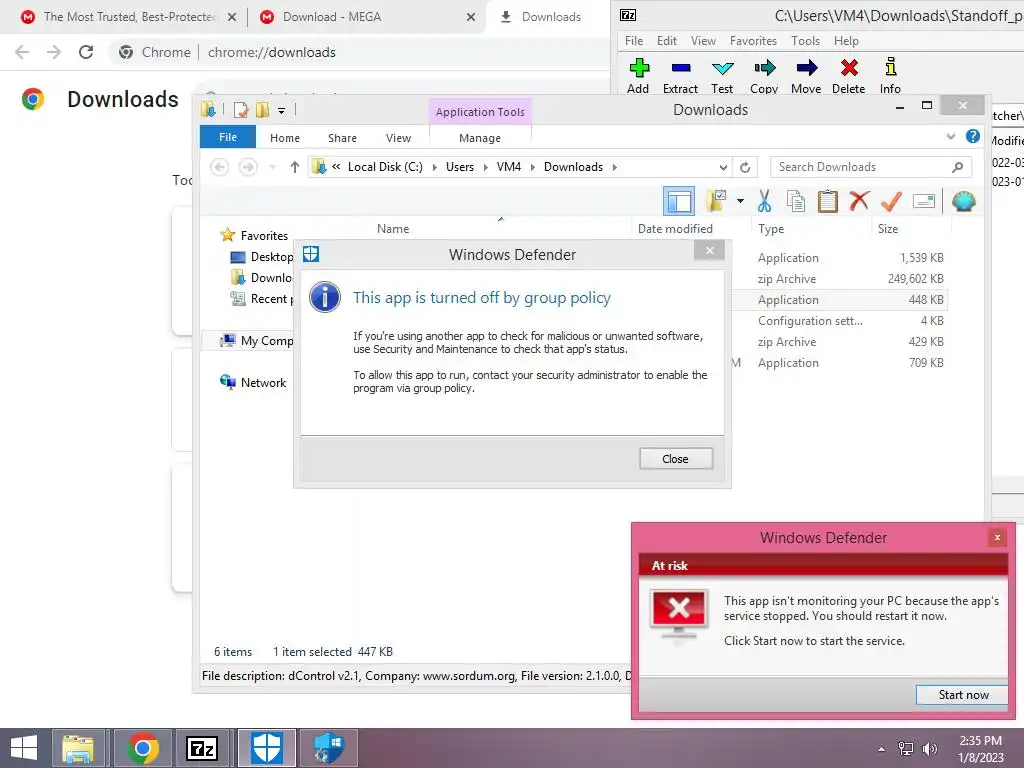Click the orange checkmark Properties icon
Image resolution: width=1024 pixels, height=768 pixels.
[891, 200]
